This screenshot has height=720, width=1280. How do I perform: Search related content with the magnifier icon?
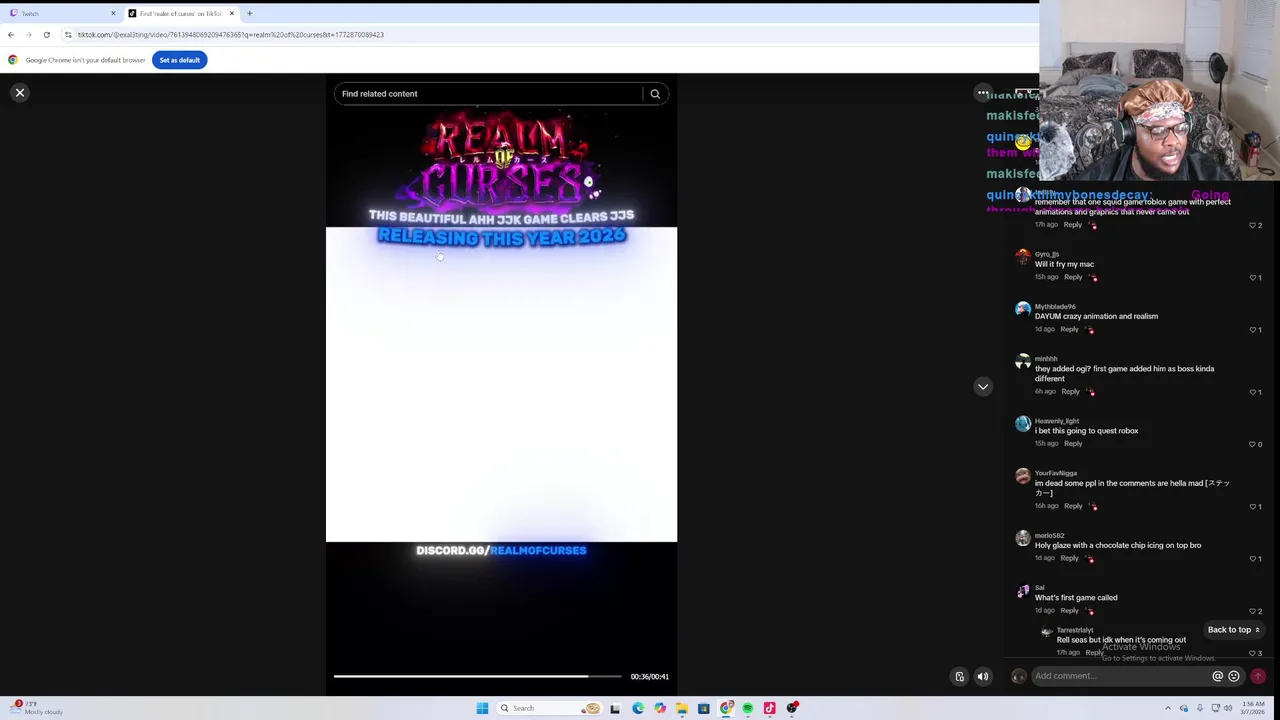pos(655,94)
